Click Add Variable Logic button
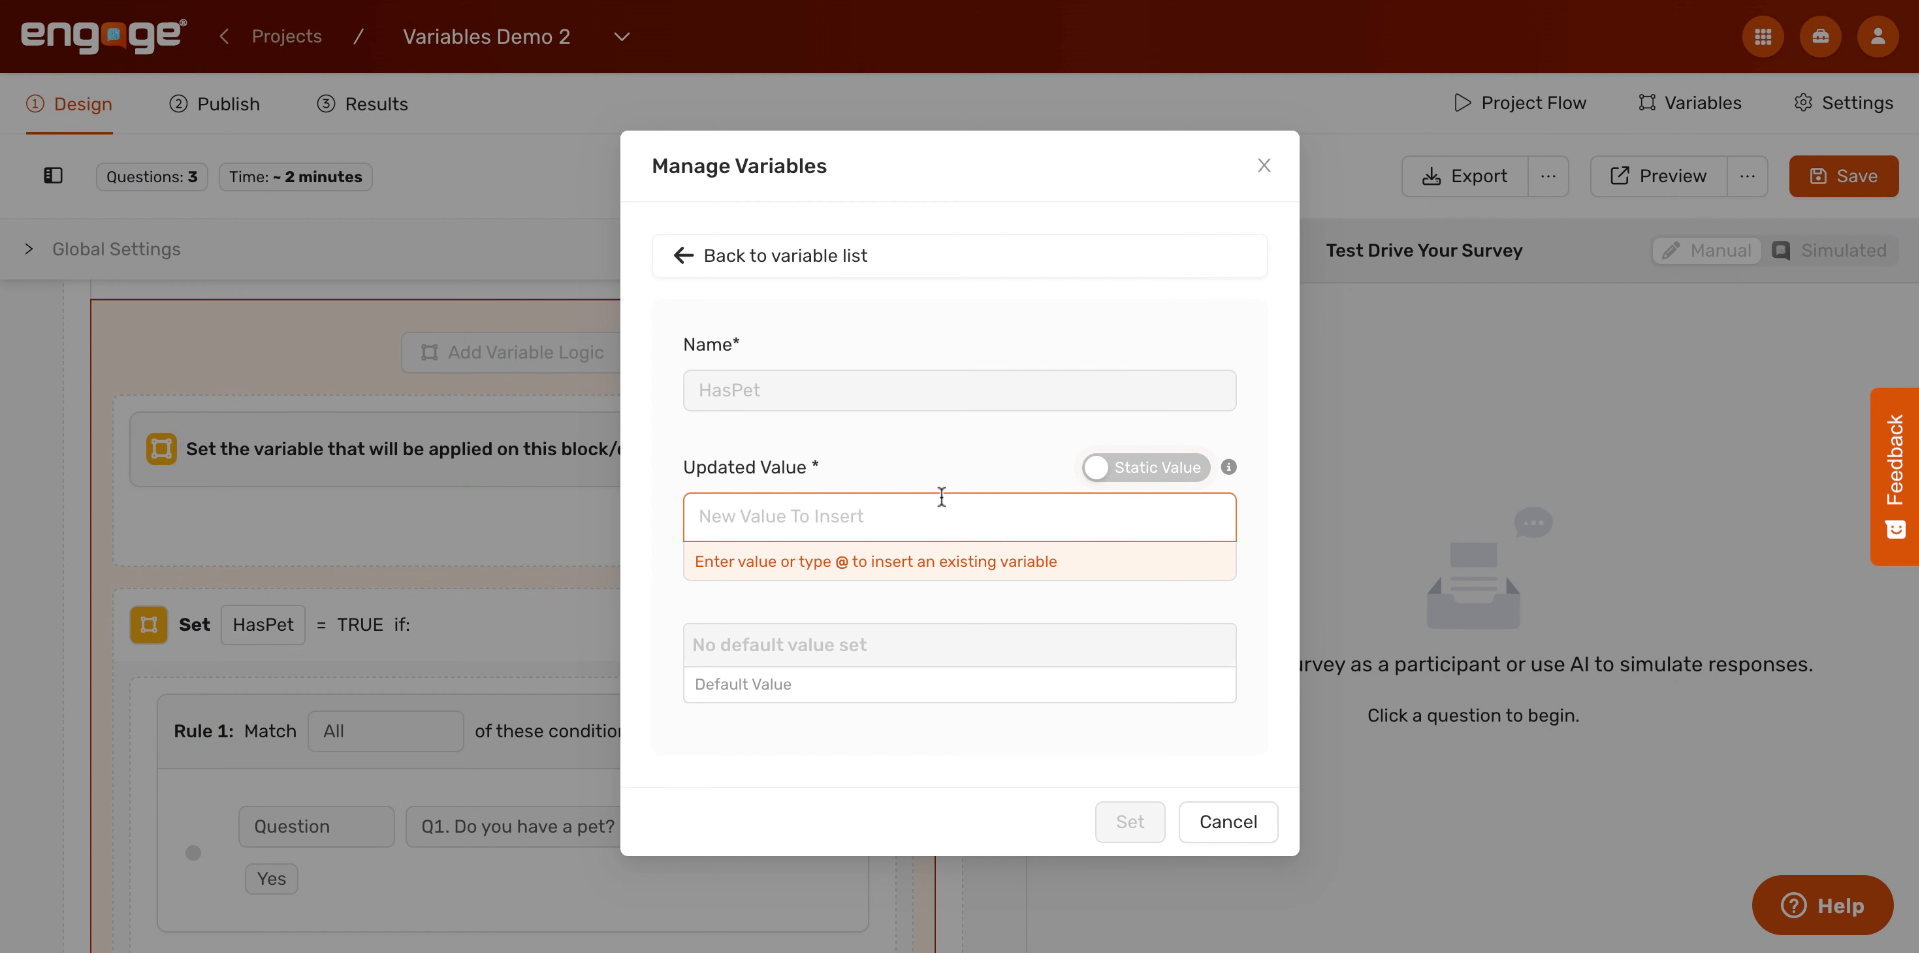 (512, 353)
